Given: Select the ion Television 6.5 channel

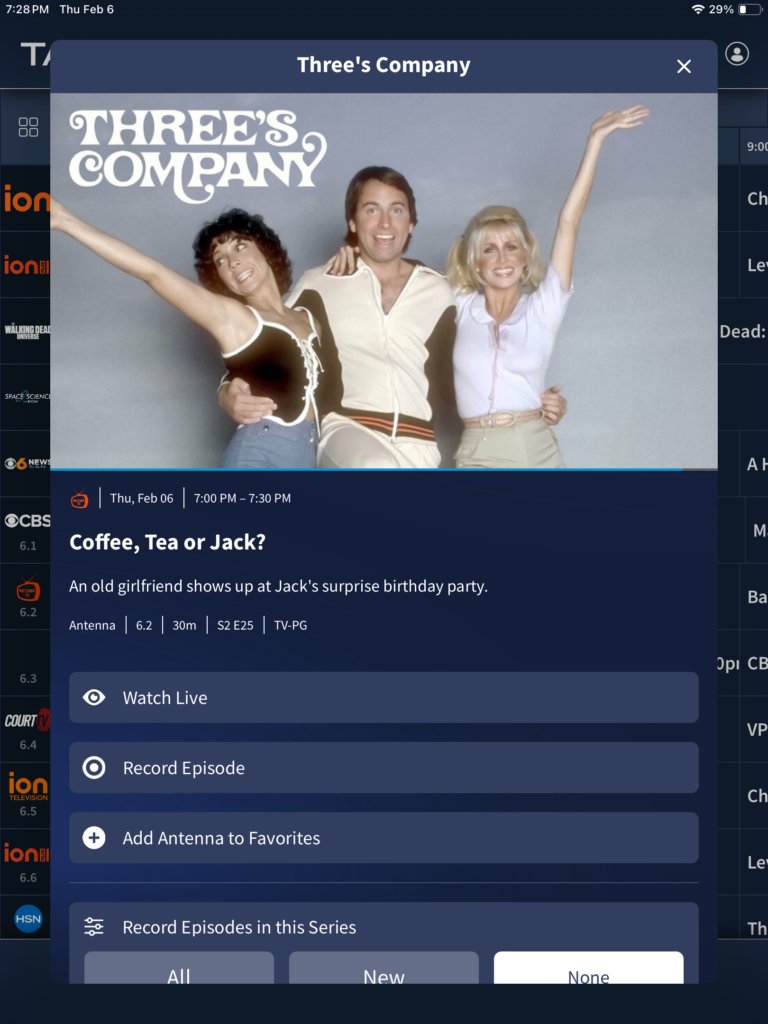Looking at the screenshot, I should coord(25,795).
